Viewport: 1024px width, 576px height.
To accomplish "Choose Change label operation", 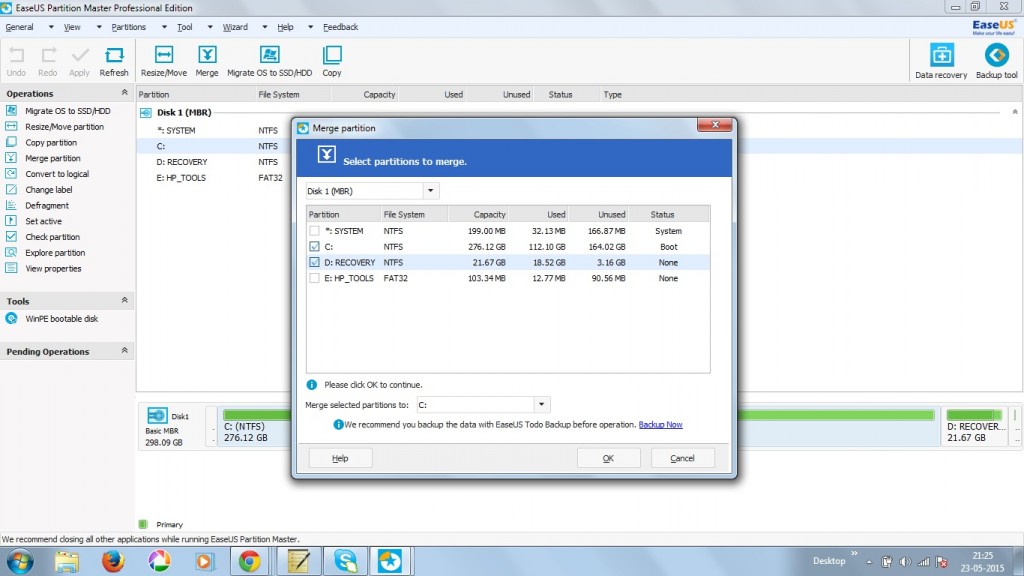I will click(x=49, y=189).
